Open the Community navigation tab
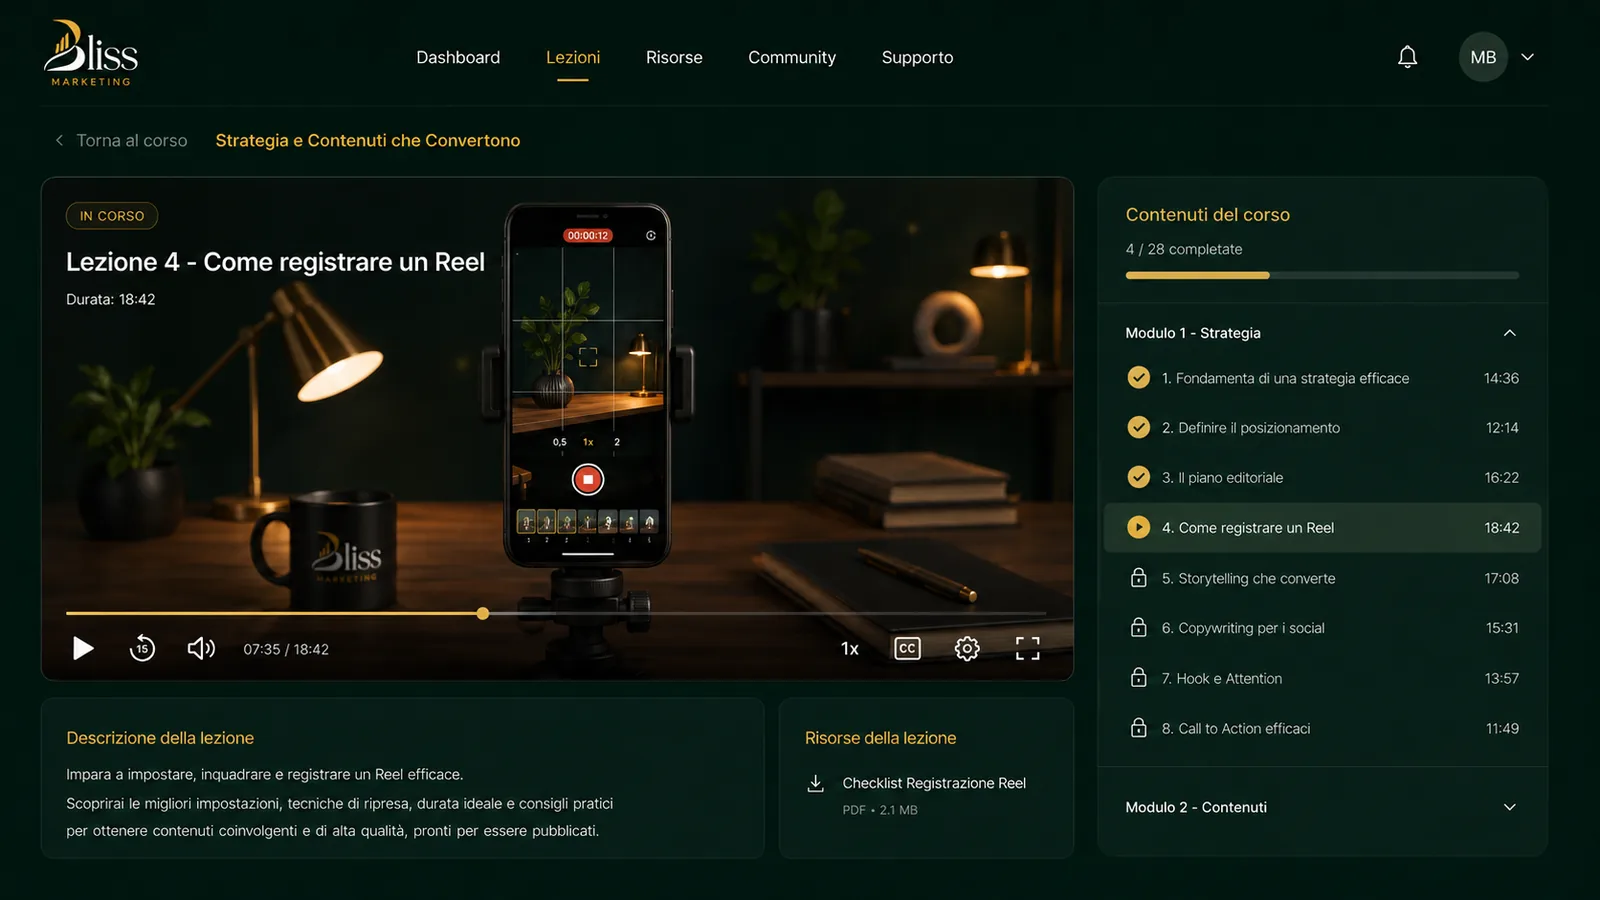 pyautogui.click(x=792, y=57)
